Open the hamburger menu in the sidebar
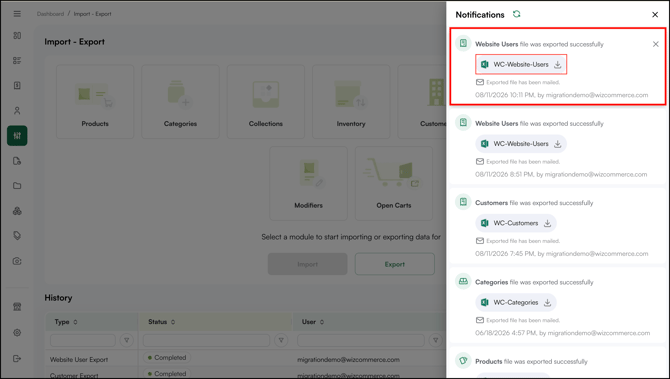This screenshot has height=379, width=670. (17, 14)
